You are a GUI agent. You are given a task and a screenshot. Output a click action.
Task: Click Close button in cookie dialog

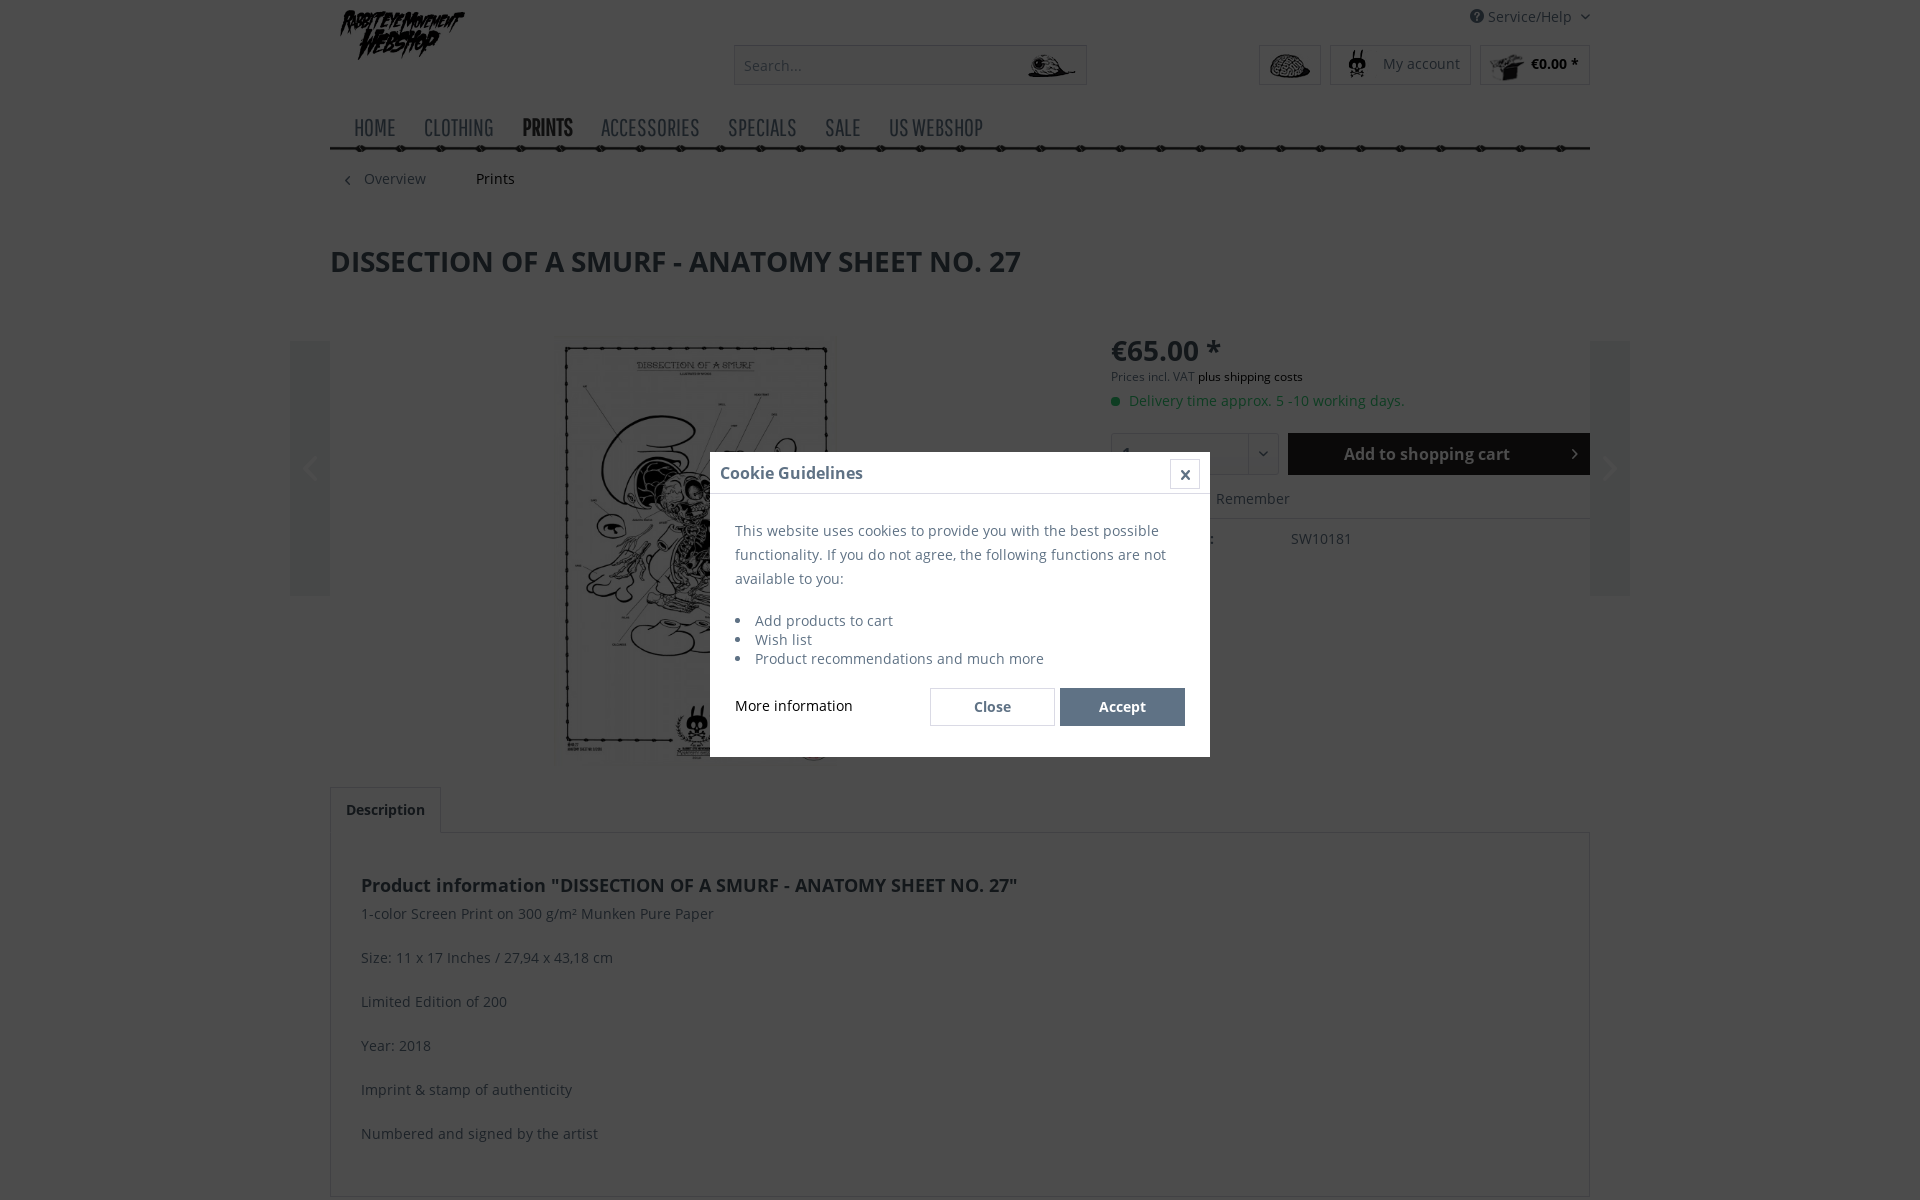coord(992,707)
